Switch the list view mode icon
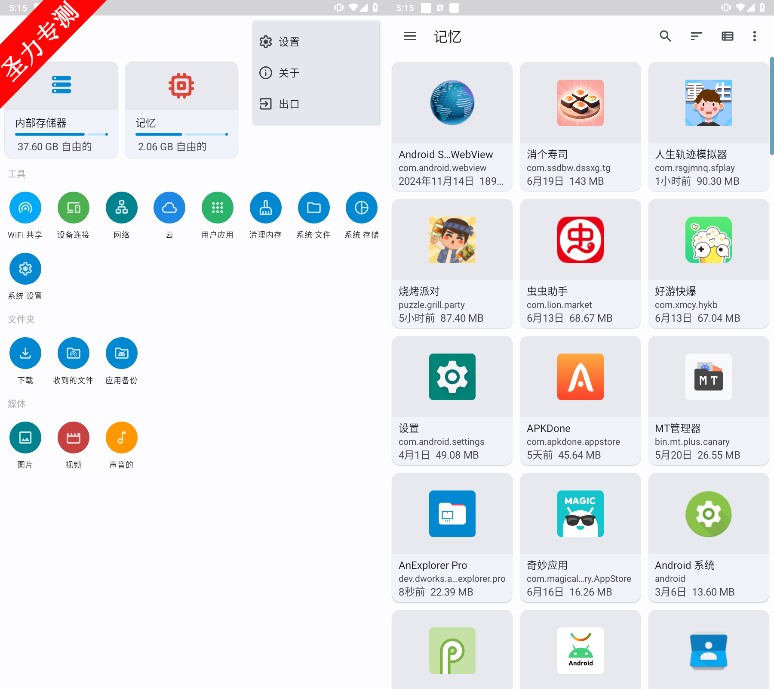 (727, 36)
